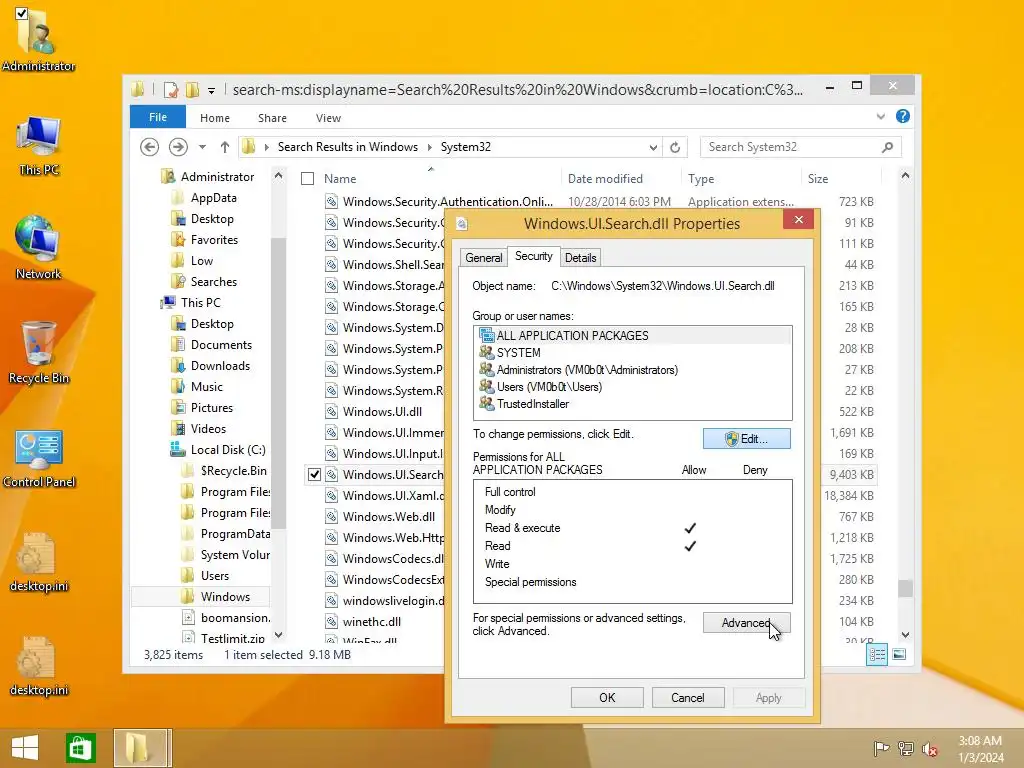Click the Advanced settings button
The width and height of the screenshot is (1024, 768).
click(x=746, y=623)
